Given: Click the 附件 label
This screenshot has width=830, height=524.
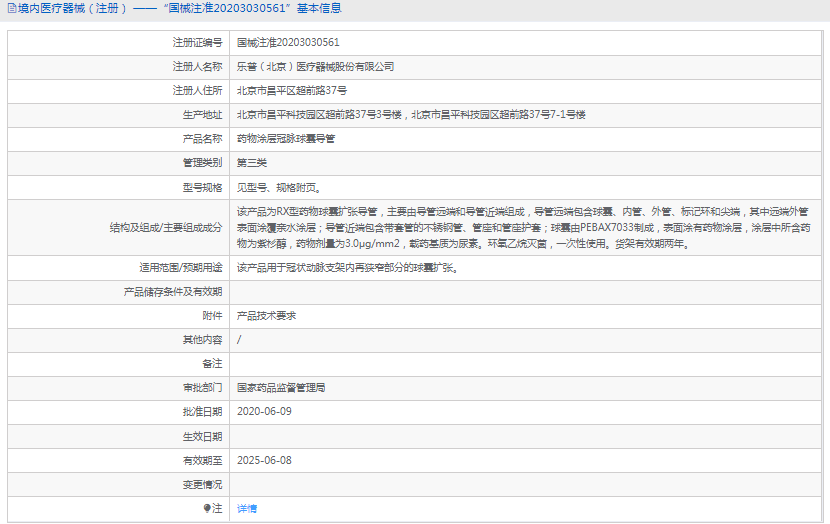Looking at the screenshot, I should click(x=212, y=316).
